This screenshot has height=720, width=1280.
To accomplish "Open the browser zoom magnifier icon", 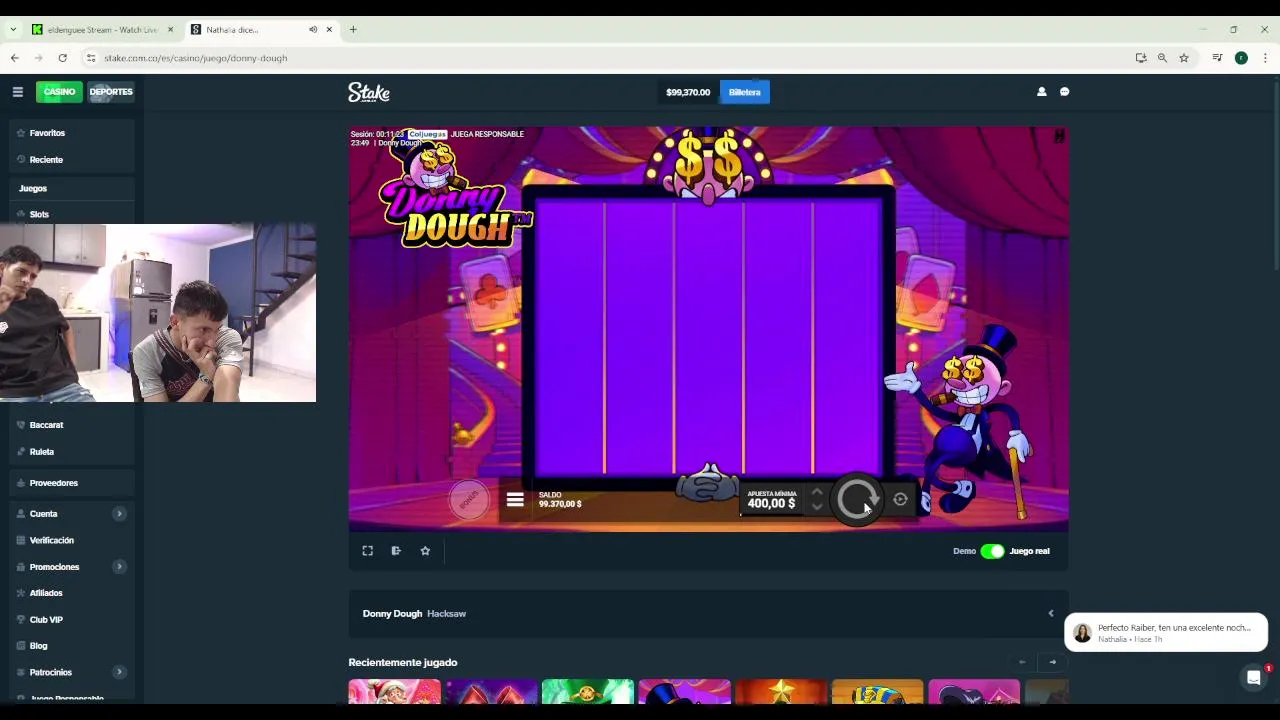I will [x=1162, y=58].
